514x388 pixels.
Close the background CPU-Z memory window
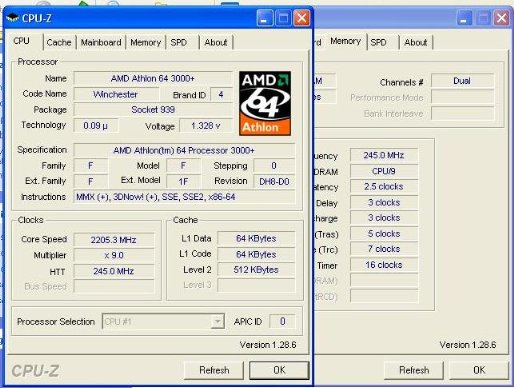pyautogui.click(x=502, y=18)
